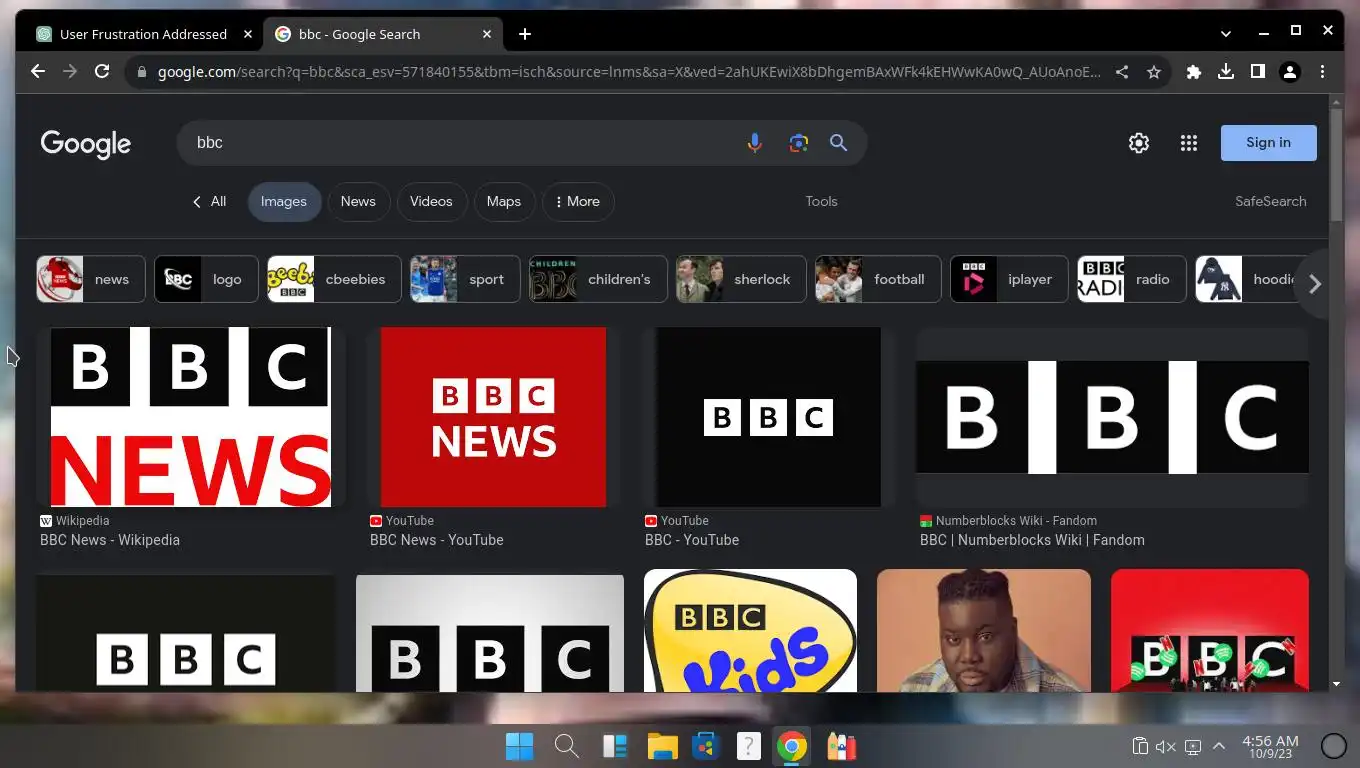The width and height of the screenshot is (1360, 768).
Task: Select the Images tab
Action: click(x=284, y=202)
